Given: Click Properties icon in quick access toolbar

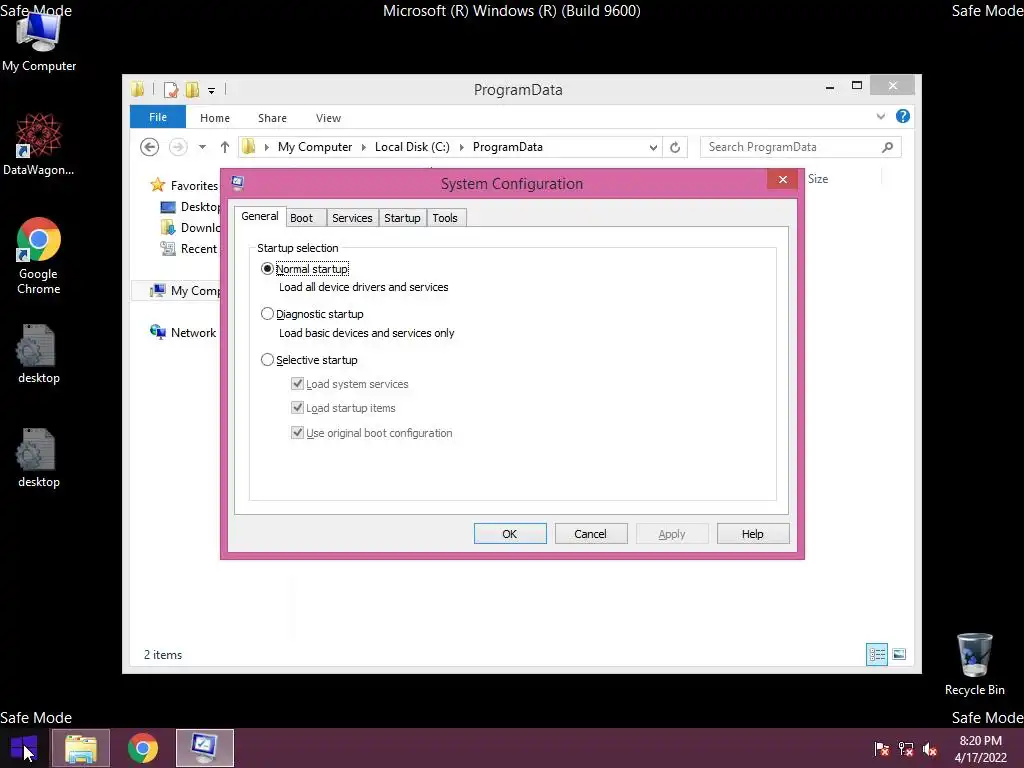Looking at the screenshot, I should [171, 89].
